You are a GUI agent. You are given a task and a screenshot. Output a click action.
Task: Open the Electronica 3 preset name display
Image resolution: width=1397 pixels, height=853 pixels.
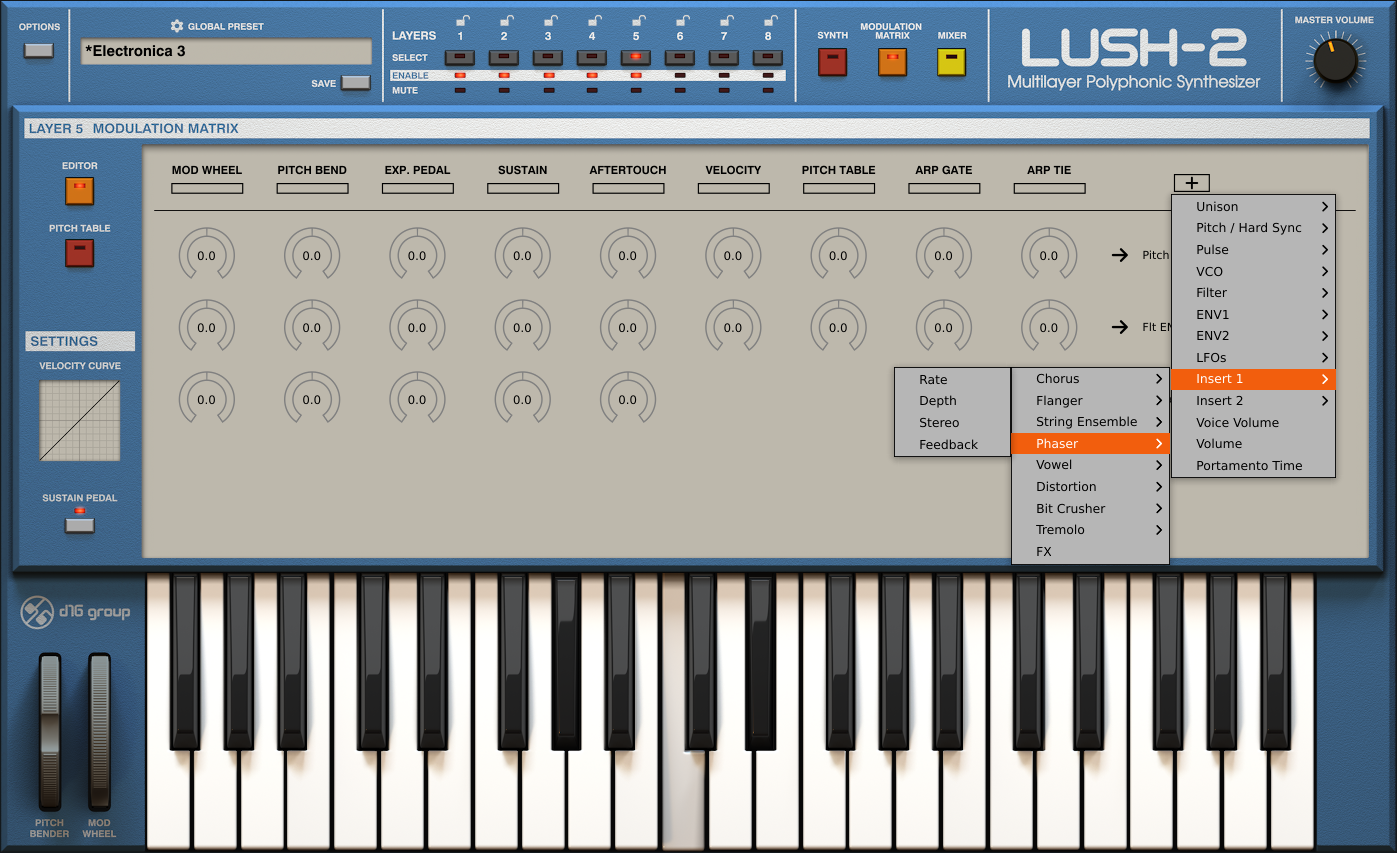pyautogui.click(x=226, y=52)
